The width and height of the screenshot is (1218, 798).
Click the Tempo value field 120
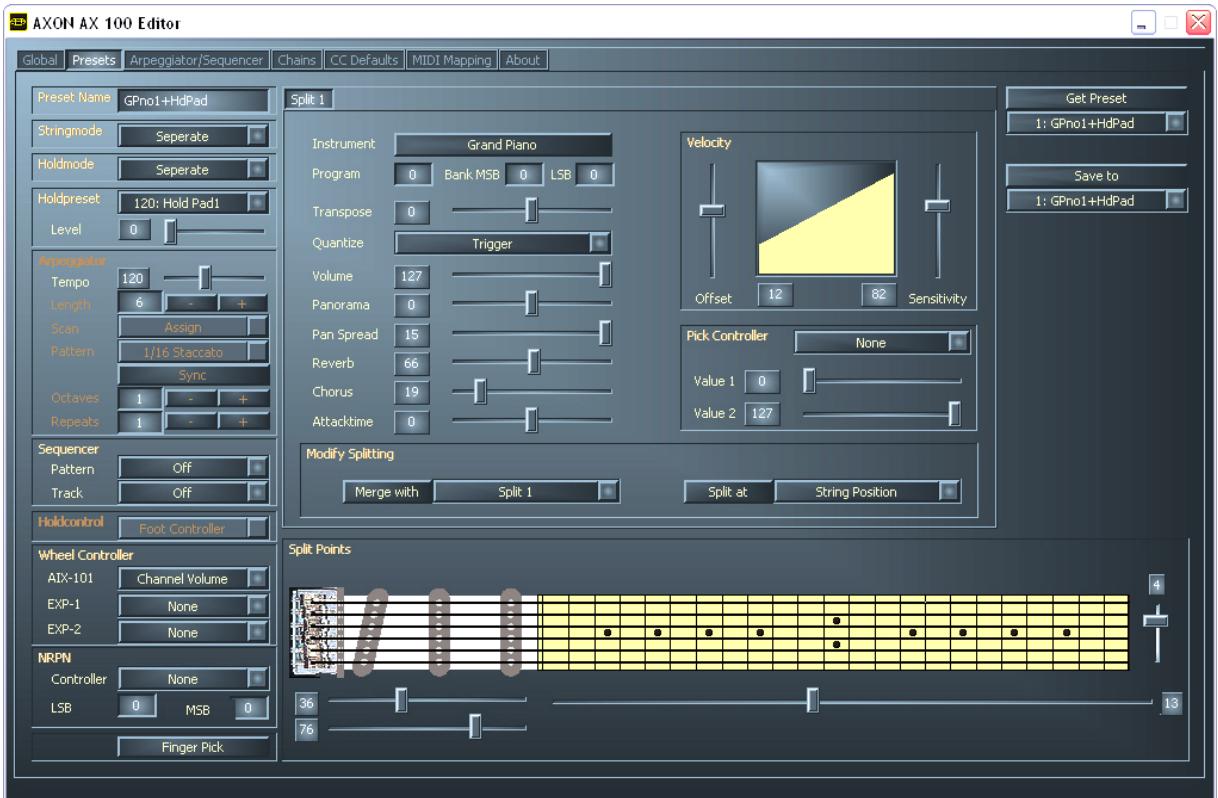click(x=132, y=278)
